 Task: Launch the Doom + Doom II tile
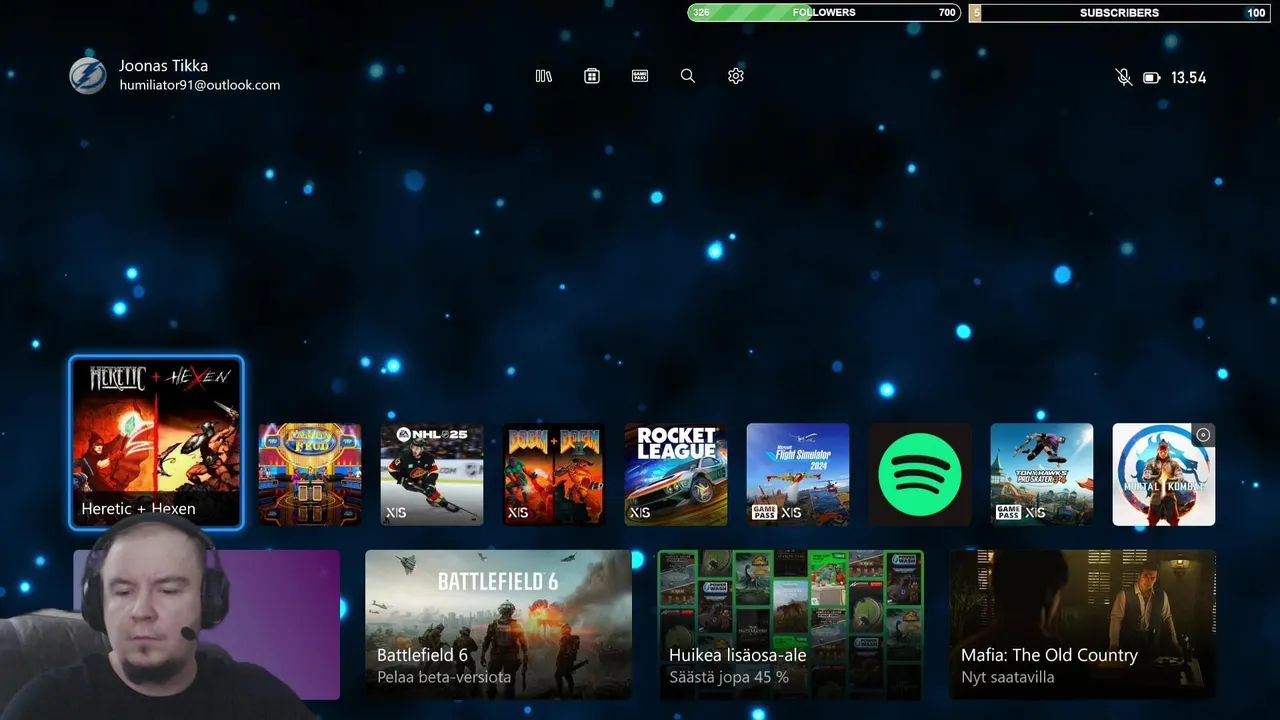pos(554,474)
